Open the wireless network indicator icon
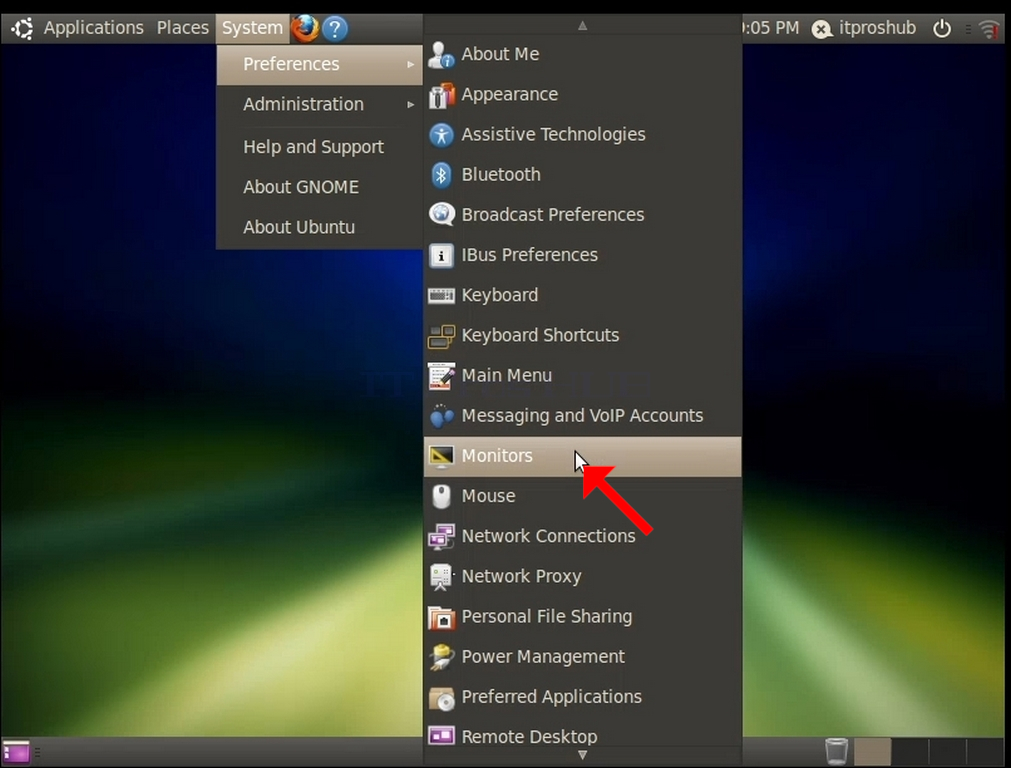 click(x=989, y=29)
